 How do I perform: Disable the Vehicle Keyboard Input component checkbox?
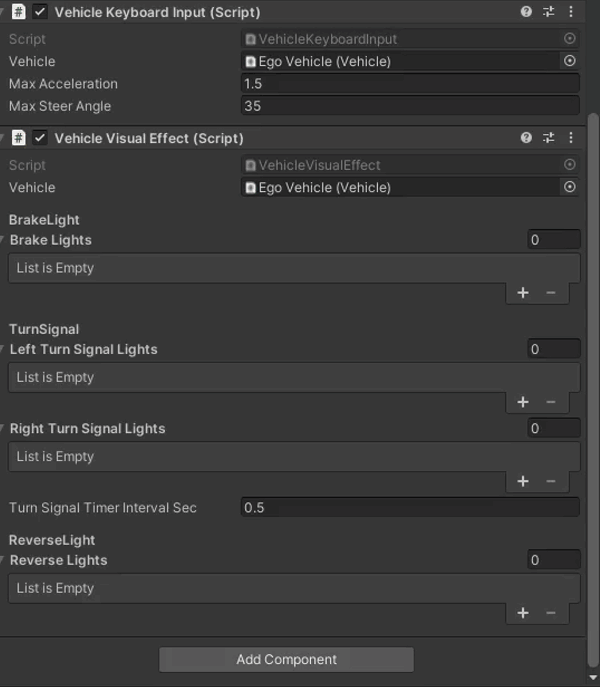[x=40, y=12]
